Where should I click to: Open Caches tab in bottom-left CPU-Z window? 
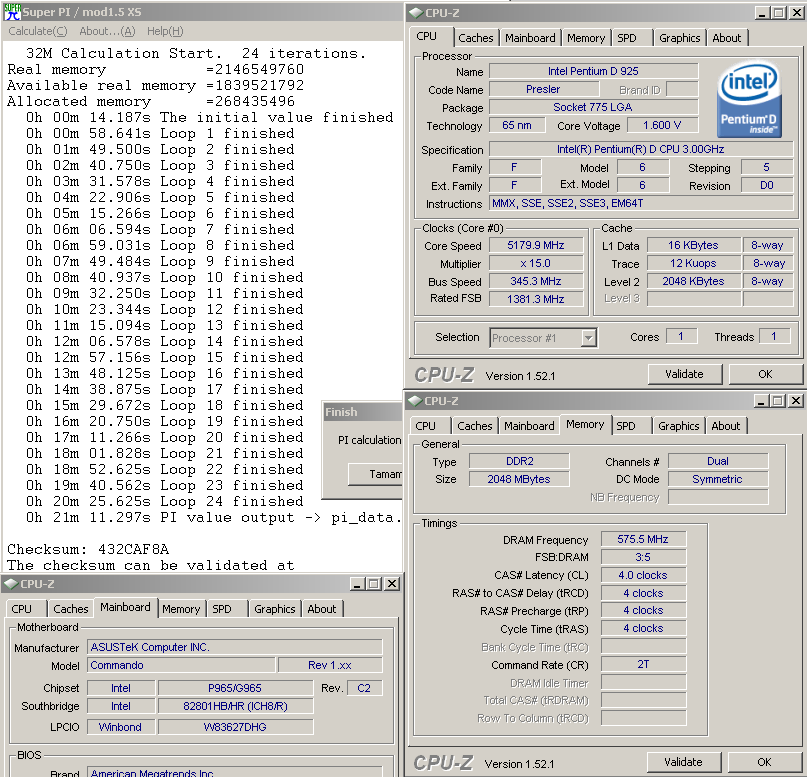pyautogui.click(x=71, y=609)
